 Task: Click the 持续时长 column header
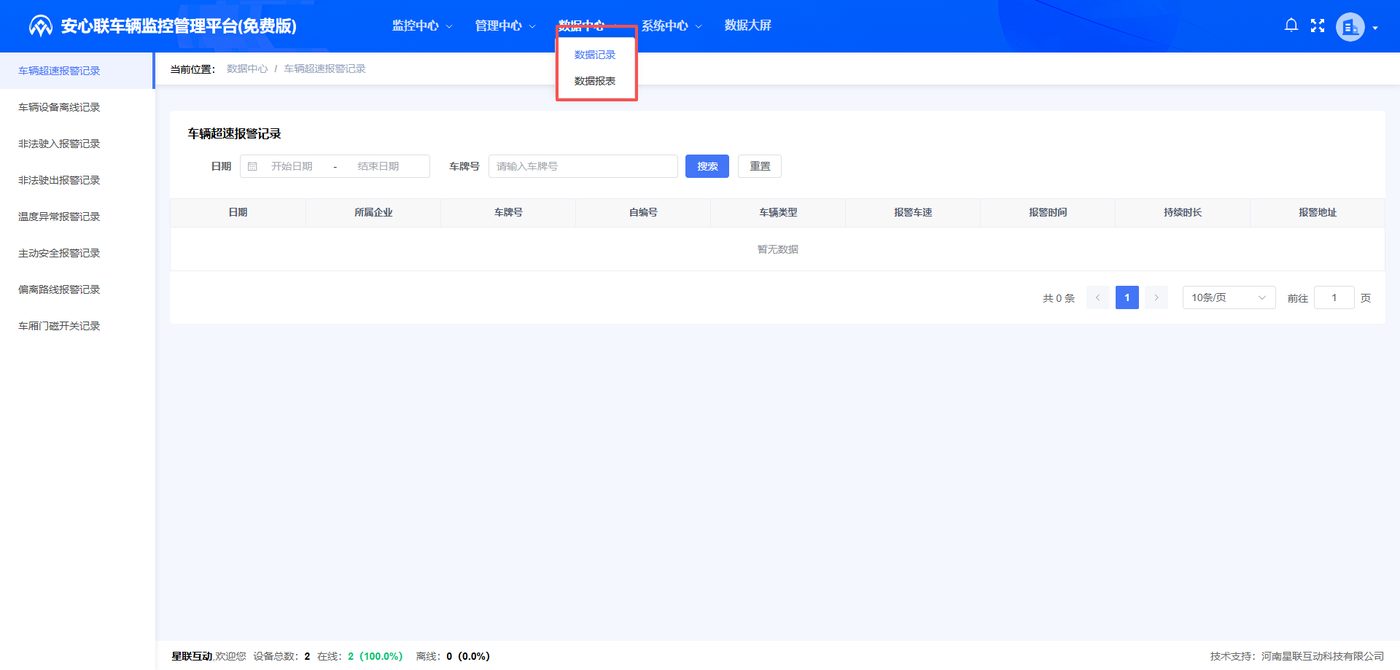pos(1183,213)
